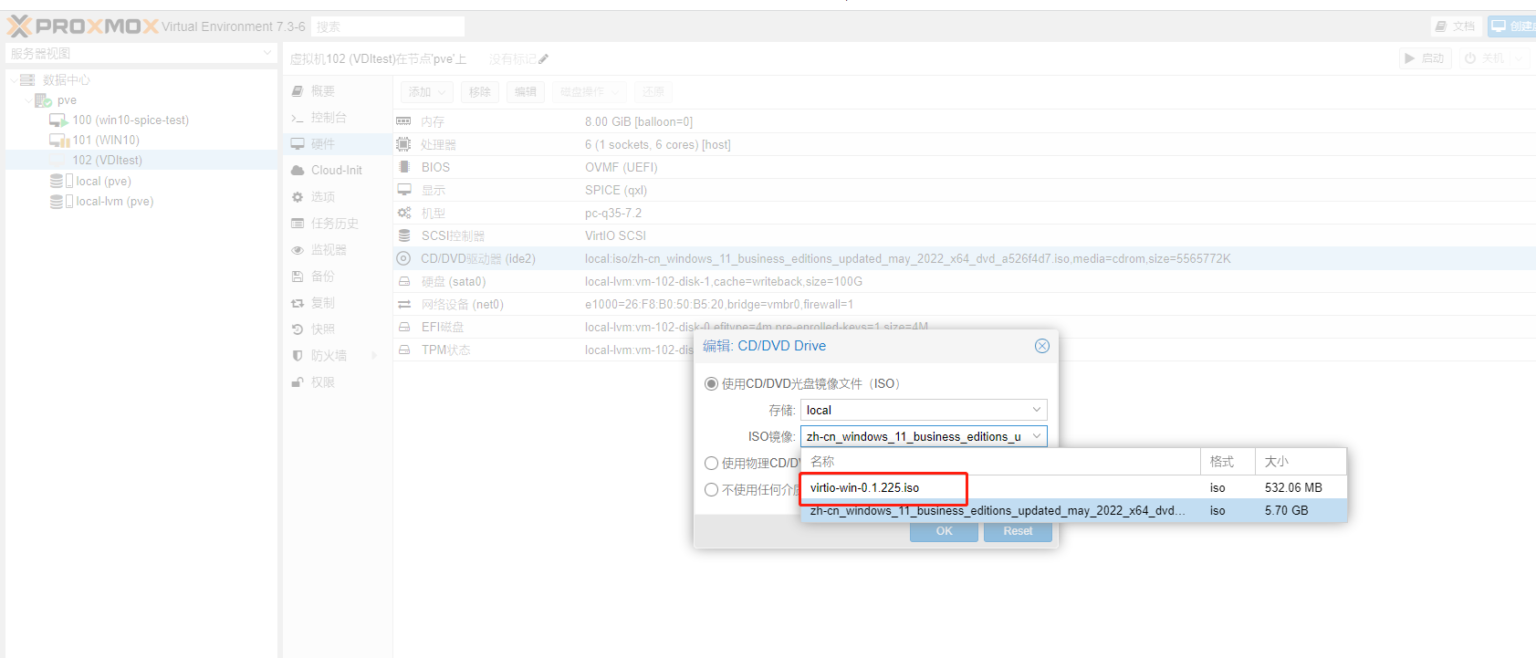Screen dimensions: 1536x658
Task: Click the 搜索 search input field
Action: tap(388, 27)
